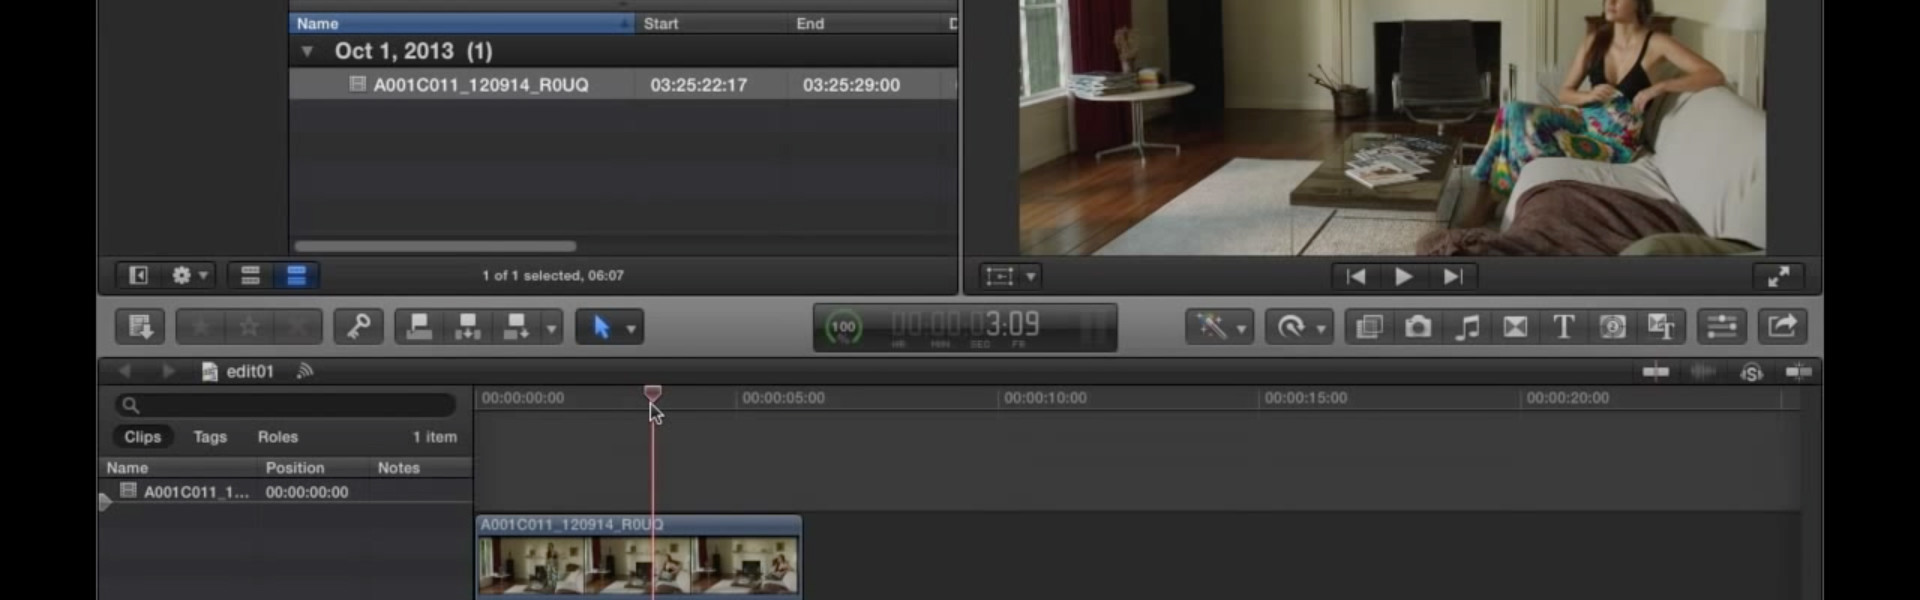Click the browser horizontal scrollbar
The height and width of the screenshot is (600, 1920).
click(x=435, y=246)
